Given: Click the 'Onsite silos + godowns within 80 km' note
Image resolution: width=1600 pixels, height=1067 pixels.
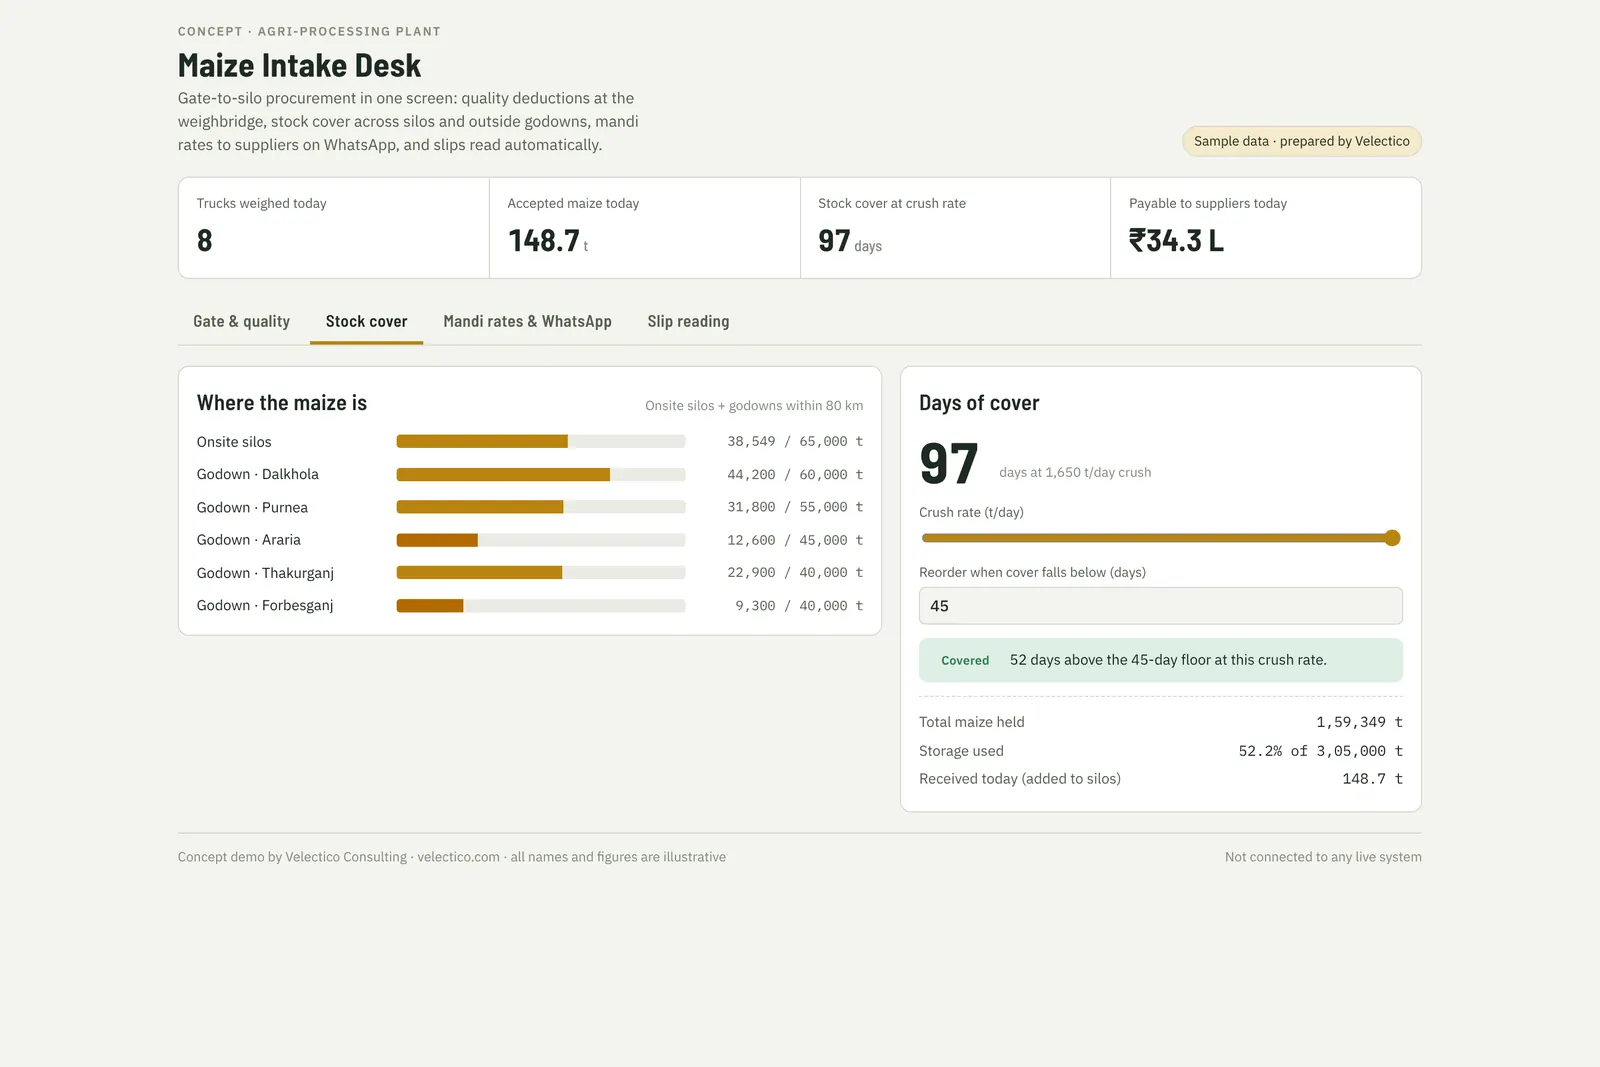Looking at the screenshot, I should pos(754,406).
